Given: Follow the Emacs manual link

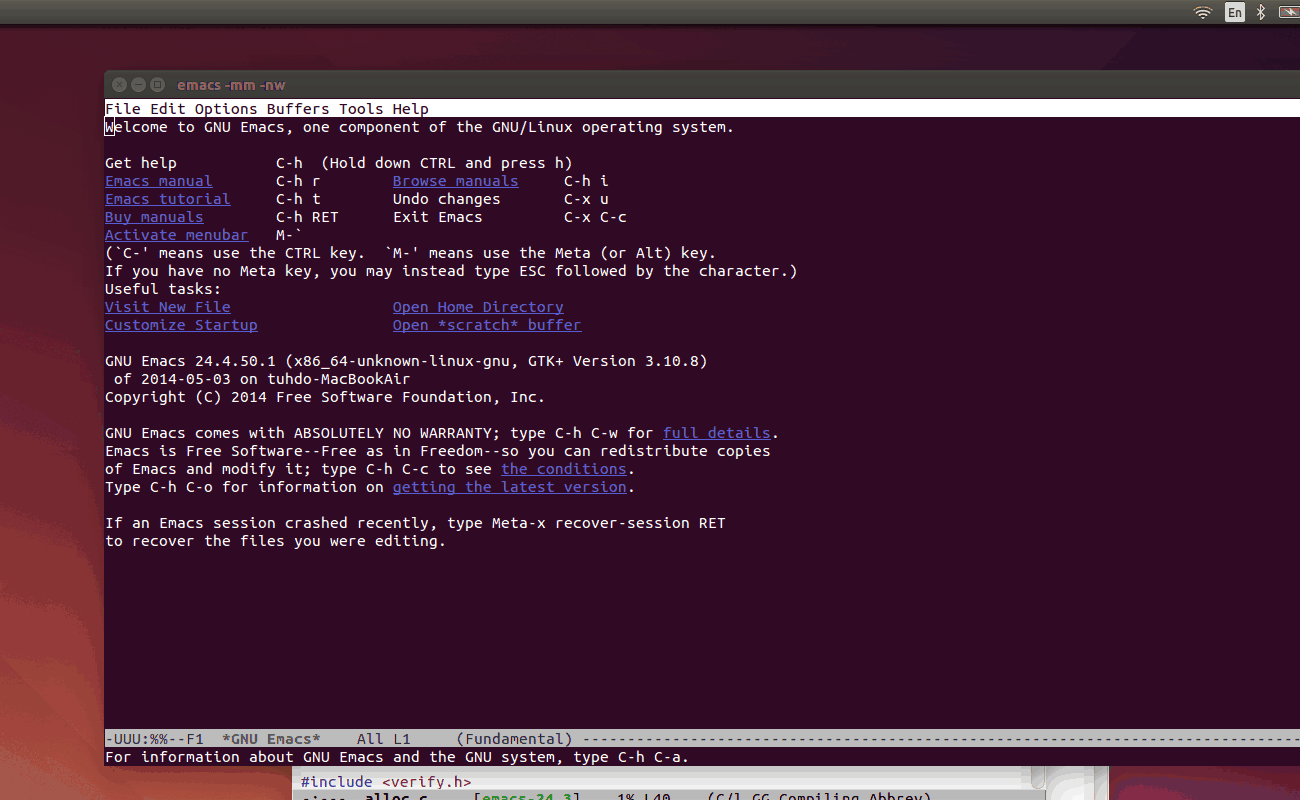Looking at the screenshot, I should pyautogui.click(x=159, y=181).
